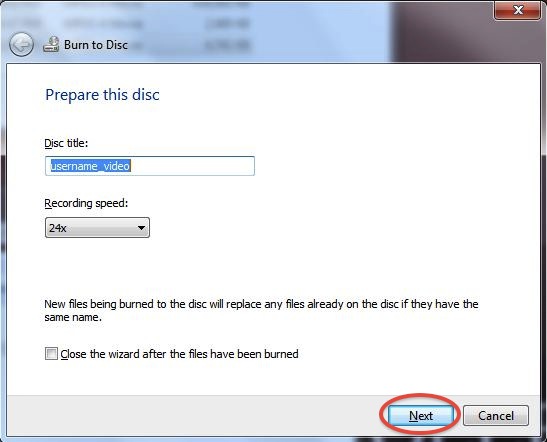This screenshot has height=442, width=547.
Task: Open the Recording speed combo box
Action: (97, 228)
